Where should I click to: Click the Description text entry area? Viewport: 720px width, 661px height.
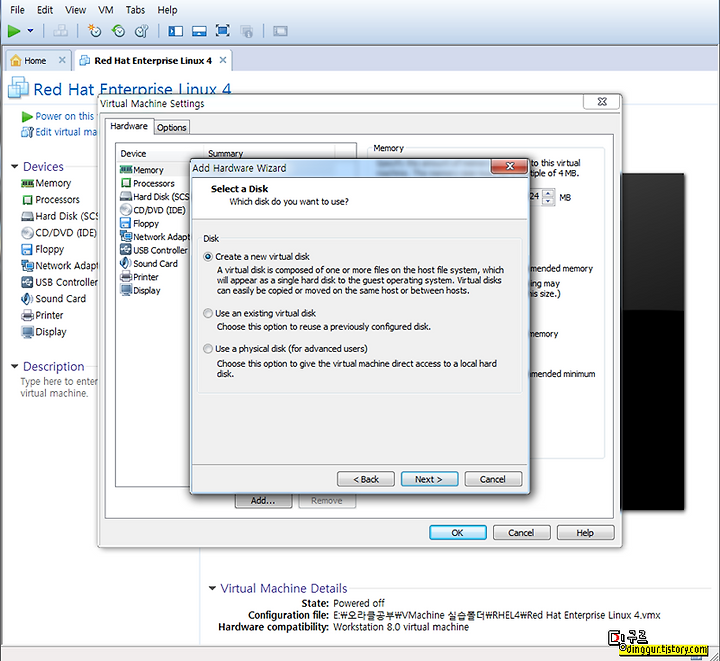click(x=59, y=387)
